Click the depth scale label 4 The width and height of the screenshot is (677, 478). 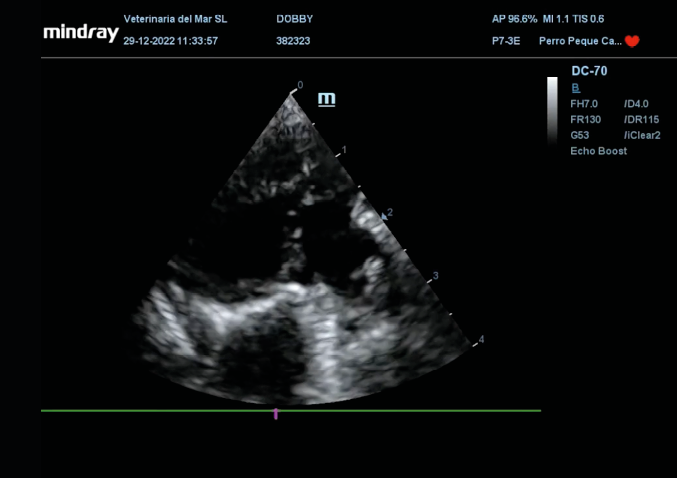[x=481, y=339]
